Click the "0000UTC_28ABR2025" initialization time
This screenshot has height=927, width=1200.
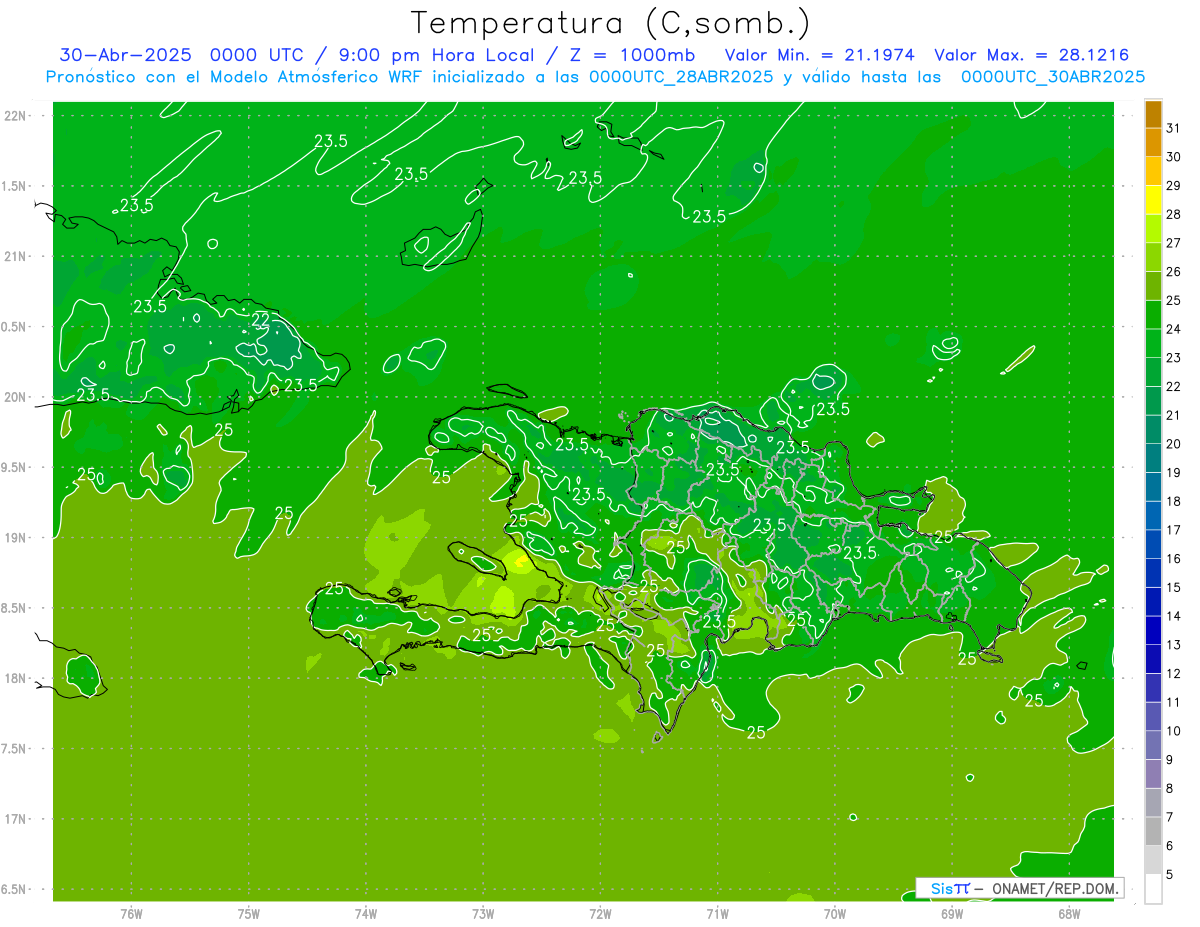[681, 77]
